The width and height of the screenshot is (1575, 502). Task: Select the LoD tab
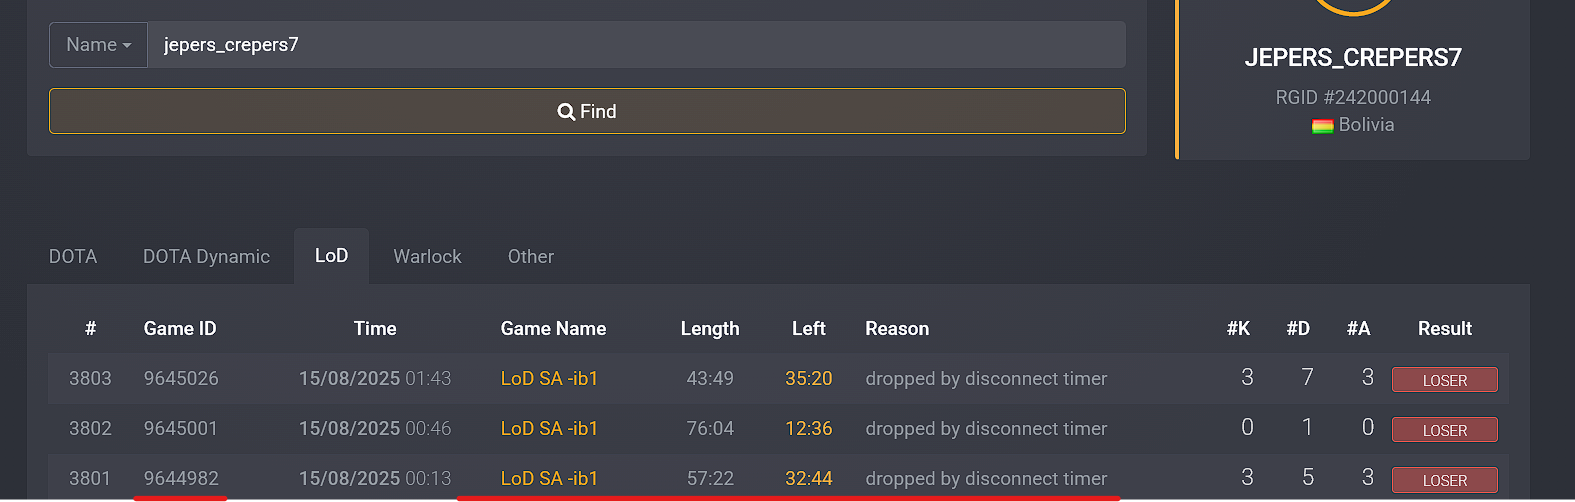tap(331, 256)
